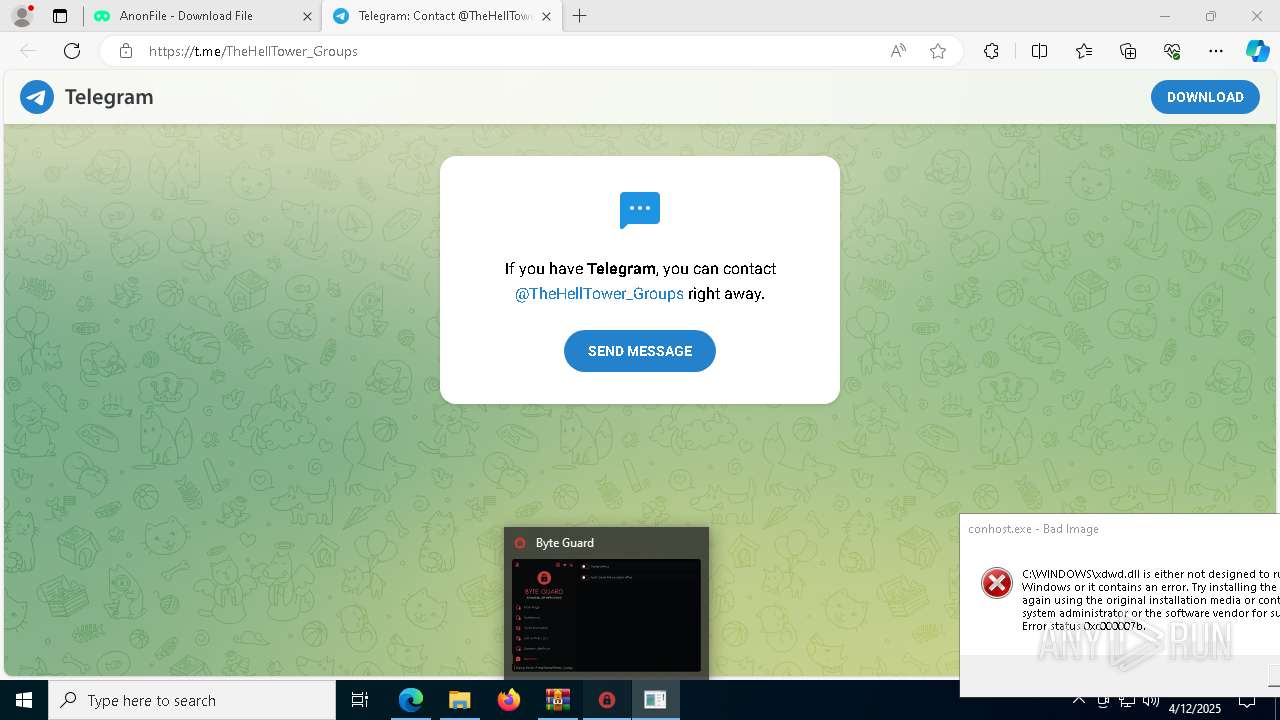Open Task View on taskbar
Image resolution: width=1280 pixels, height=720 pixels.
[360, 700]
